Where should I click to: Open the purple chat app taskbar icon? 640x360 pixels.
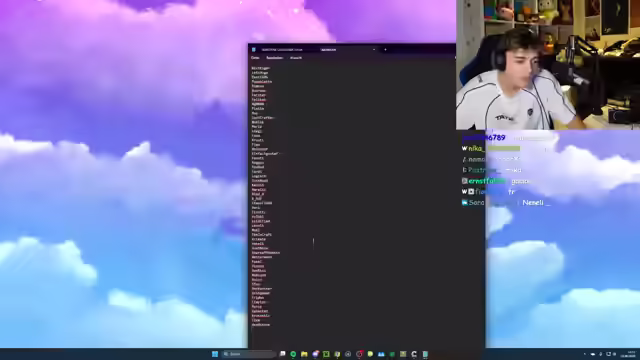tap(315, 354)
